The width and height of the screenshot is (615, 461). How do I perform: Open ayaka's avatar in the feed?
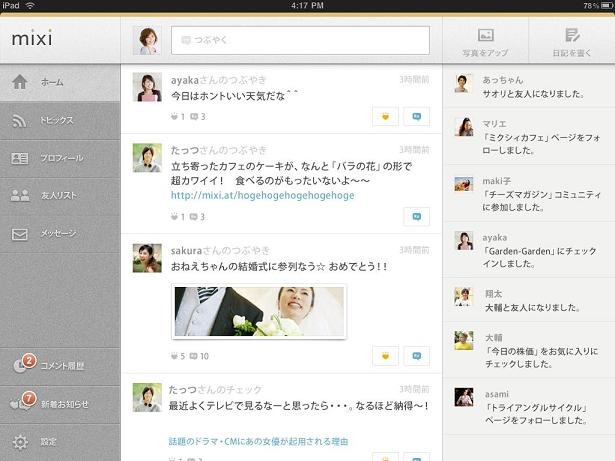click(x=147, y=87)
